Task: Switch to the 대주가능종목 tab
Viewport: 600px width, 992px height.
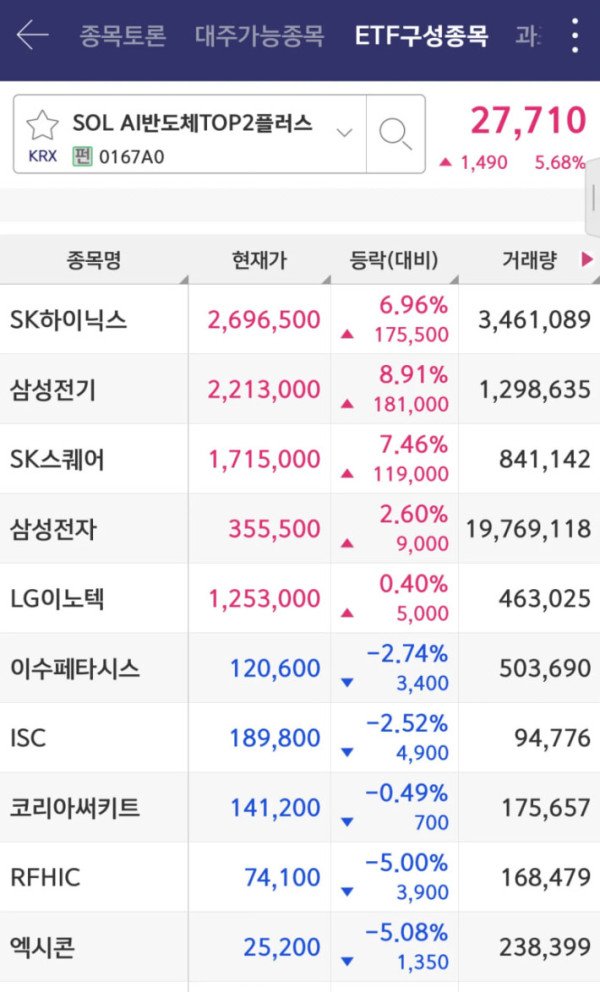Action: point(259,35)
